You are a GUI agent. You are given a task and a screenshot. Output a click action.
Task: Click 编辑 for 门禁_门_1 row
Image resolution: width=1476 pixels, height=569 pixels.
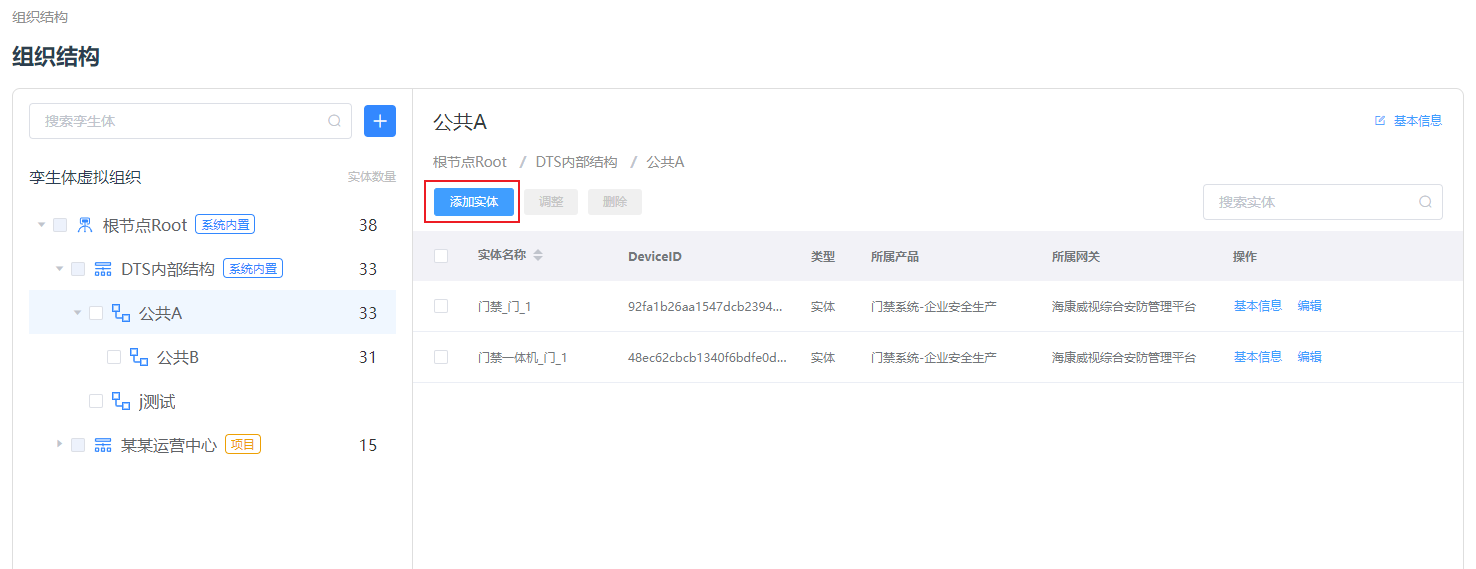pyautogui.click(x=1310, y=306)
